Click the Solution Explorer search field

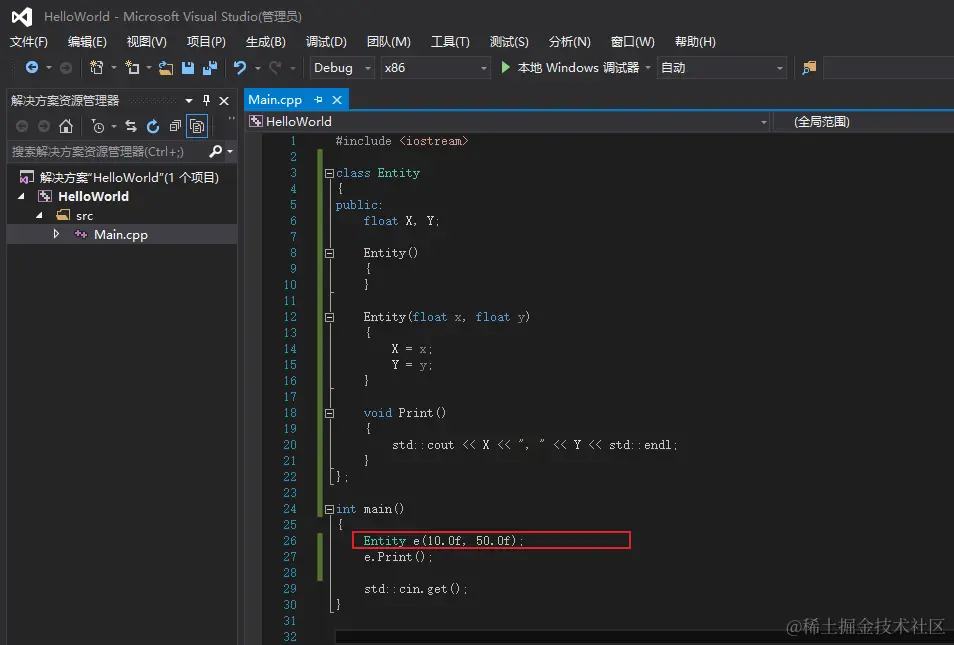pyautogui.click(x=108, y=152)
